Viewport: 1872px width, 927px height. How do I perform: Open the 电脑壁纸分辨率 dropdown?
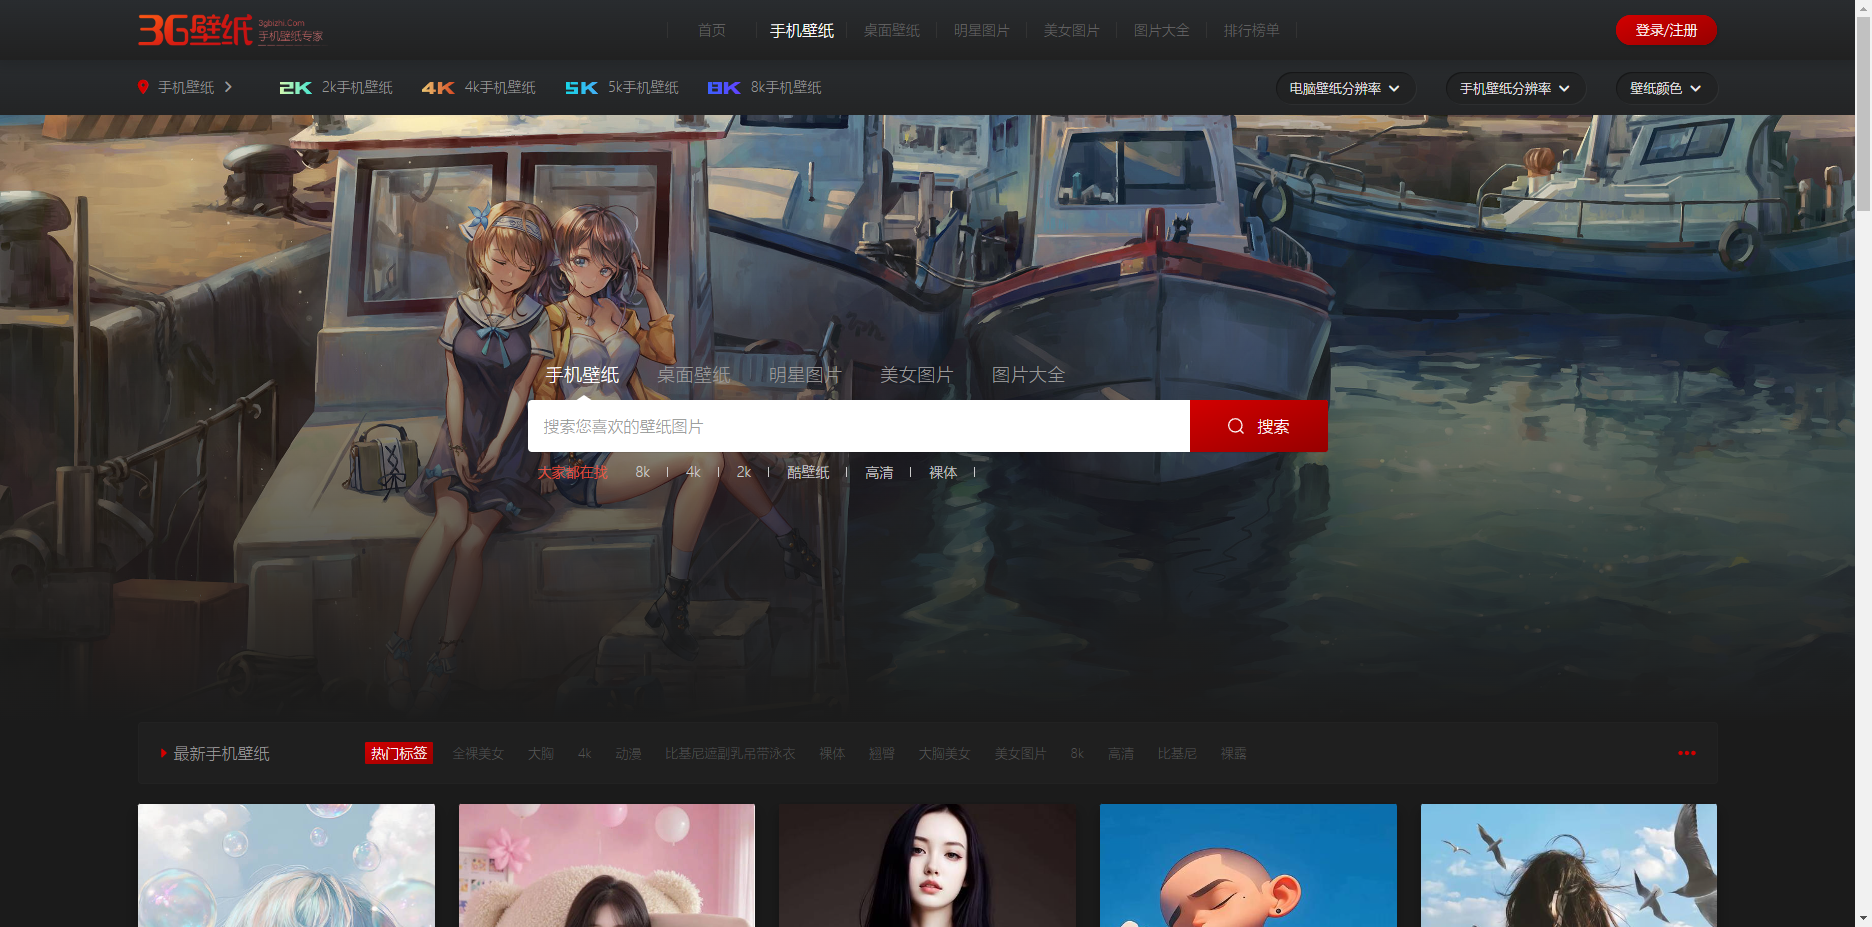pos(1345,88)
